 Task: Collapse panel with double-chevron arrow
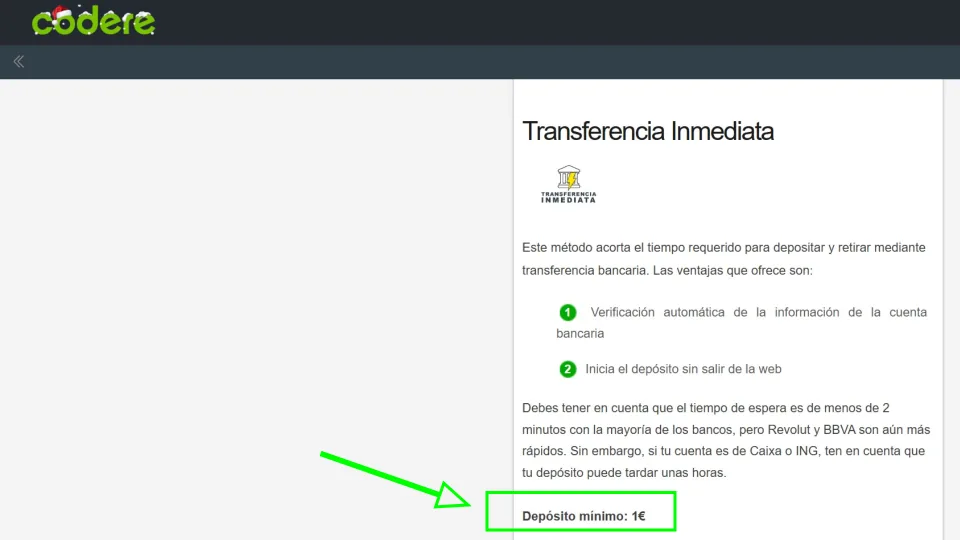pos(18,62)
